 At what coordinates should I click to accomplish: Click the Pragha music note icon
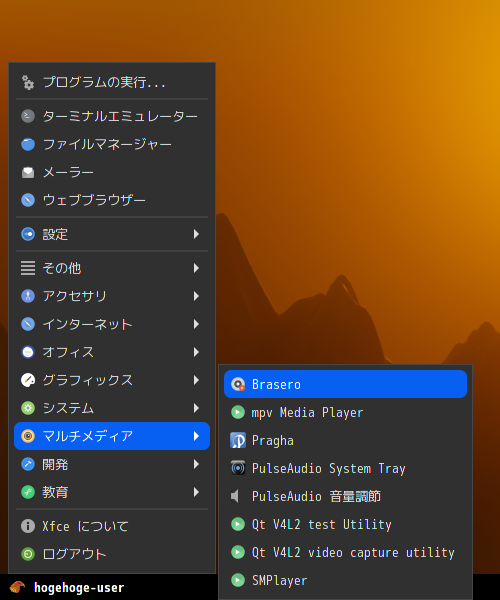(x=238, y=440)
